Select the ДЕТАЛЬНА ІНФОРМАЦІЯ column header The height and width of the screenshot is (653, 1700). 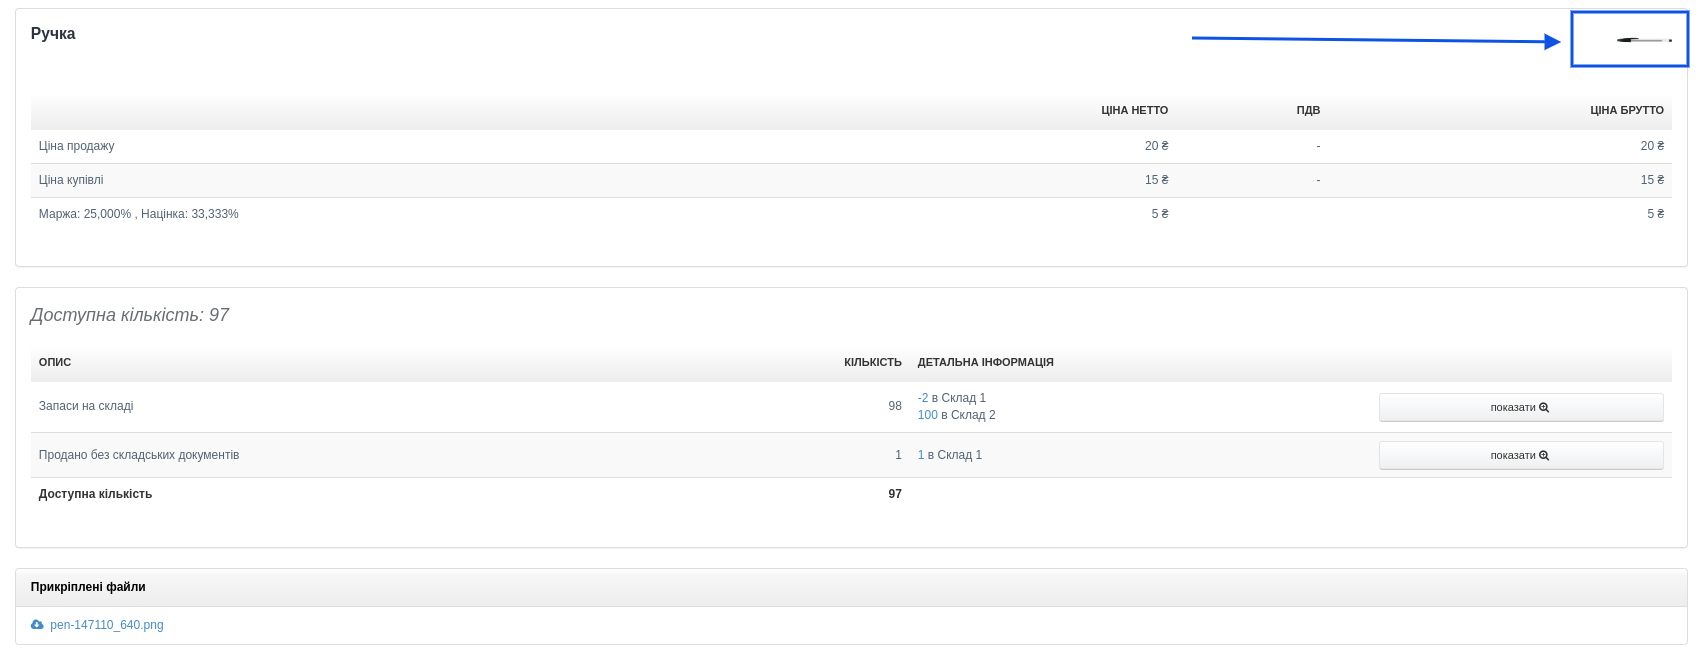tap(985, 362)
